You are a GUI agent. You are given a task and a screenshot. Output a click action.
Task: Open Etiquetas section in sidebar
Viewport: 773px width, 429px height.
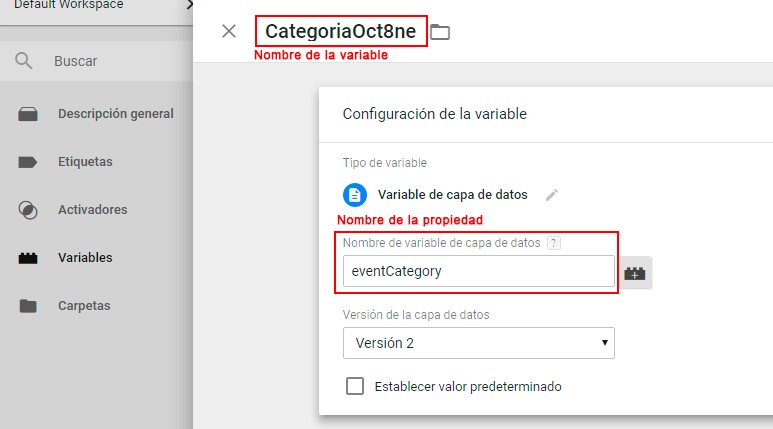pos(85,162)
